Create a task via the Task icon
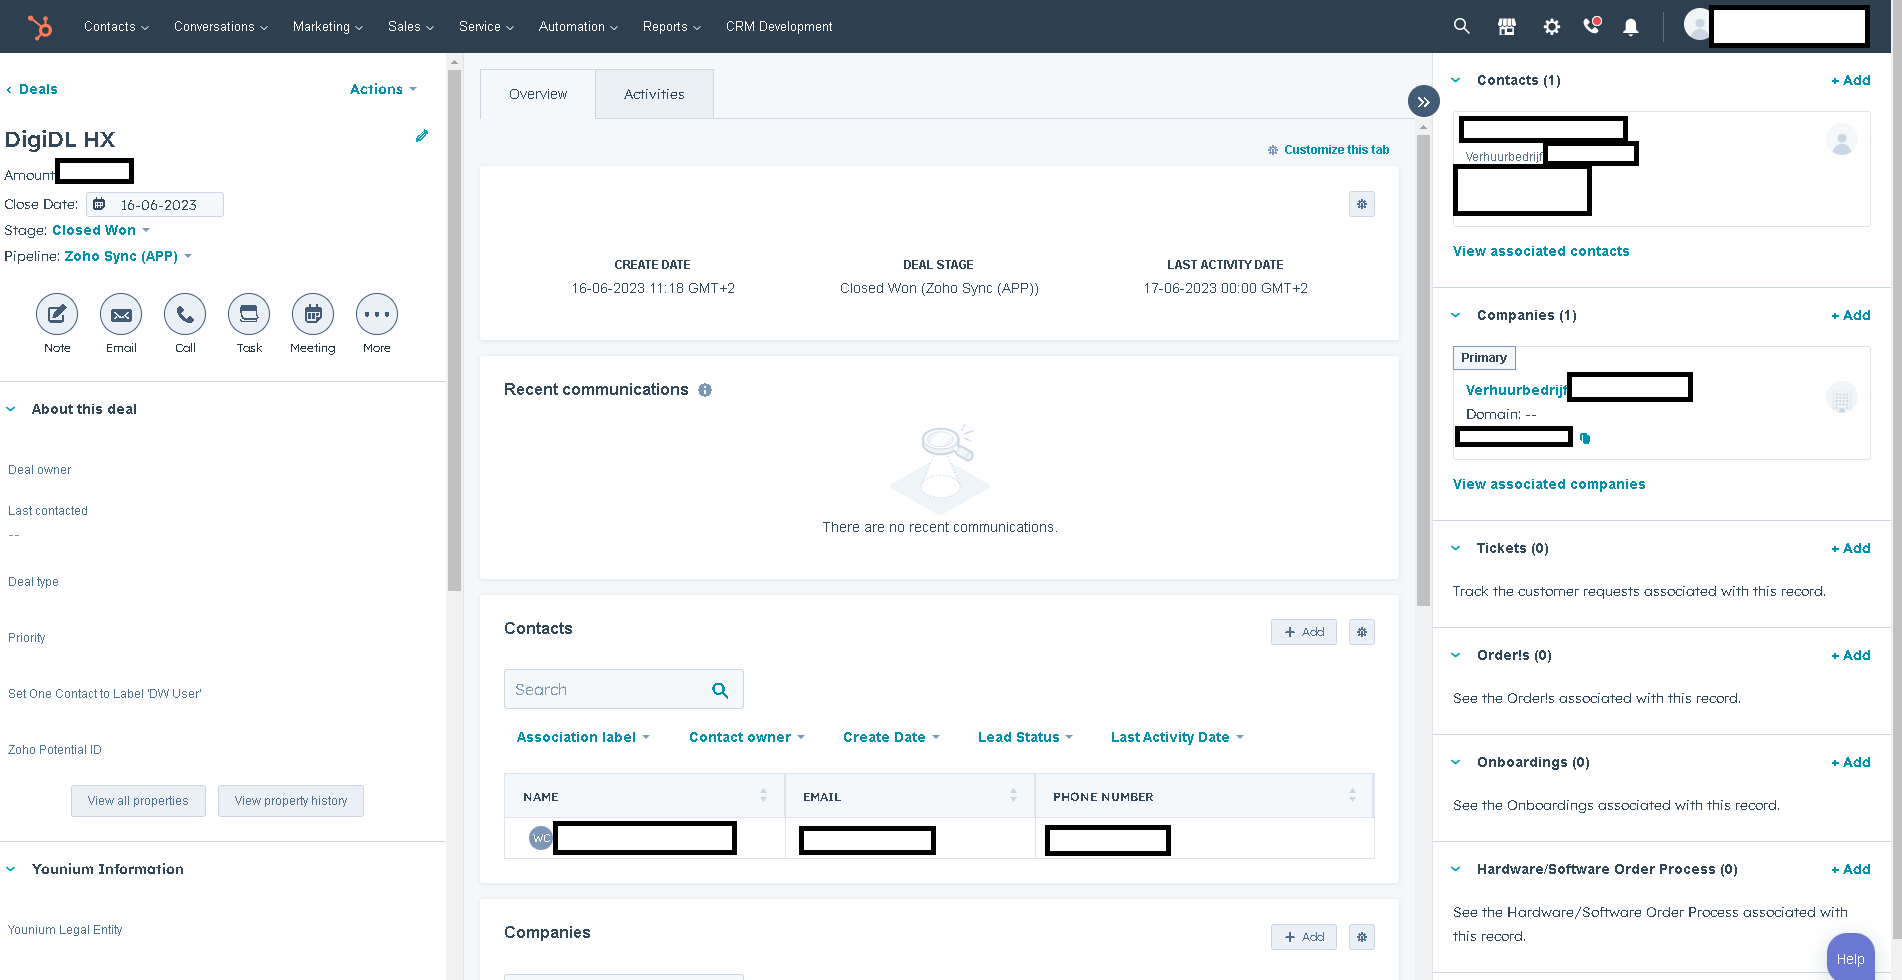 pos(248,313)
